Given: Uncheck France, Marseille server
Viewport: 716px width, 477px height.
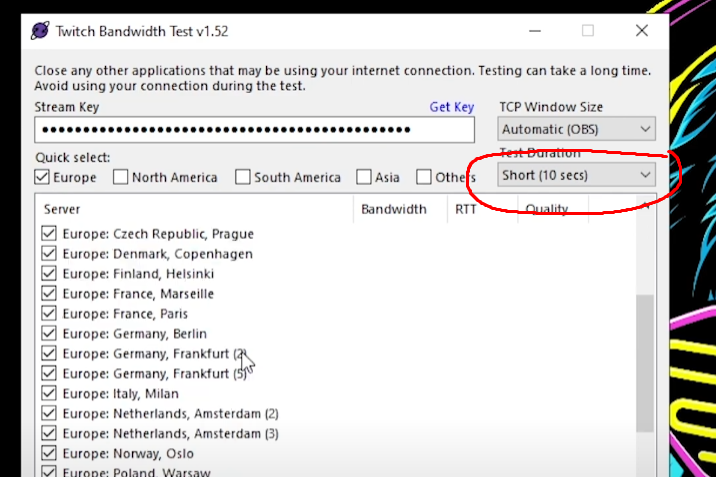Looking at the screenshot, I should [x=49, y=294].
